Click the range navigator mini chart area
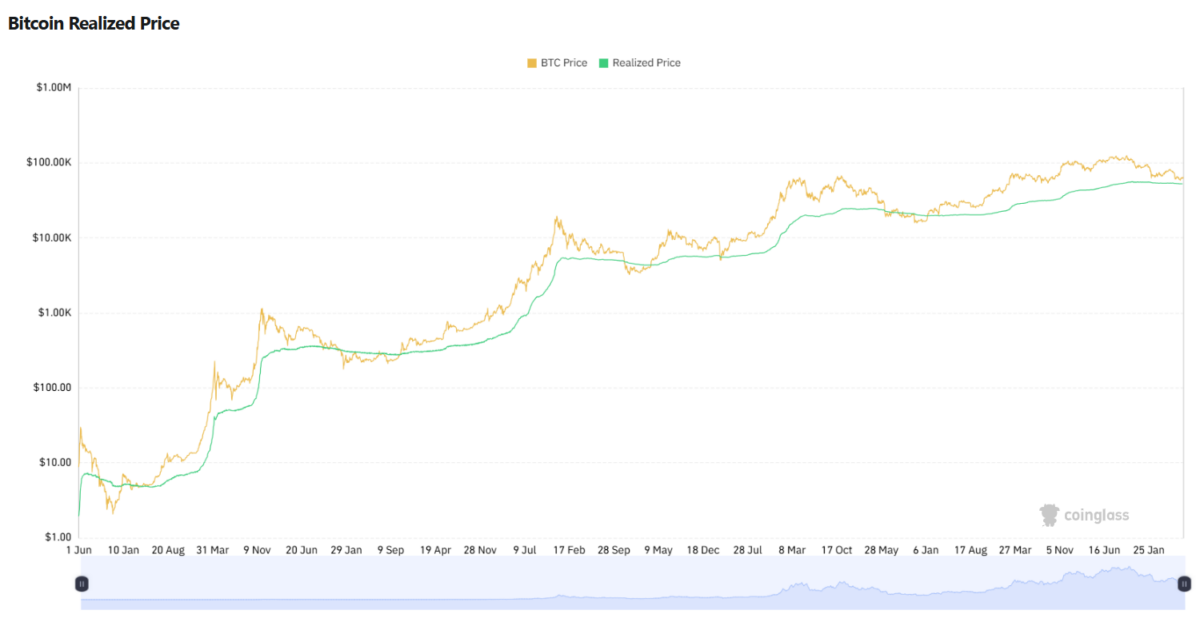Screen dimensions: 1200x626 click(x=633, y=585)
